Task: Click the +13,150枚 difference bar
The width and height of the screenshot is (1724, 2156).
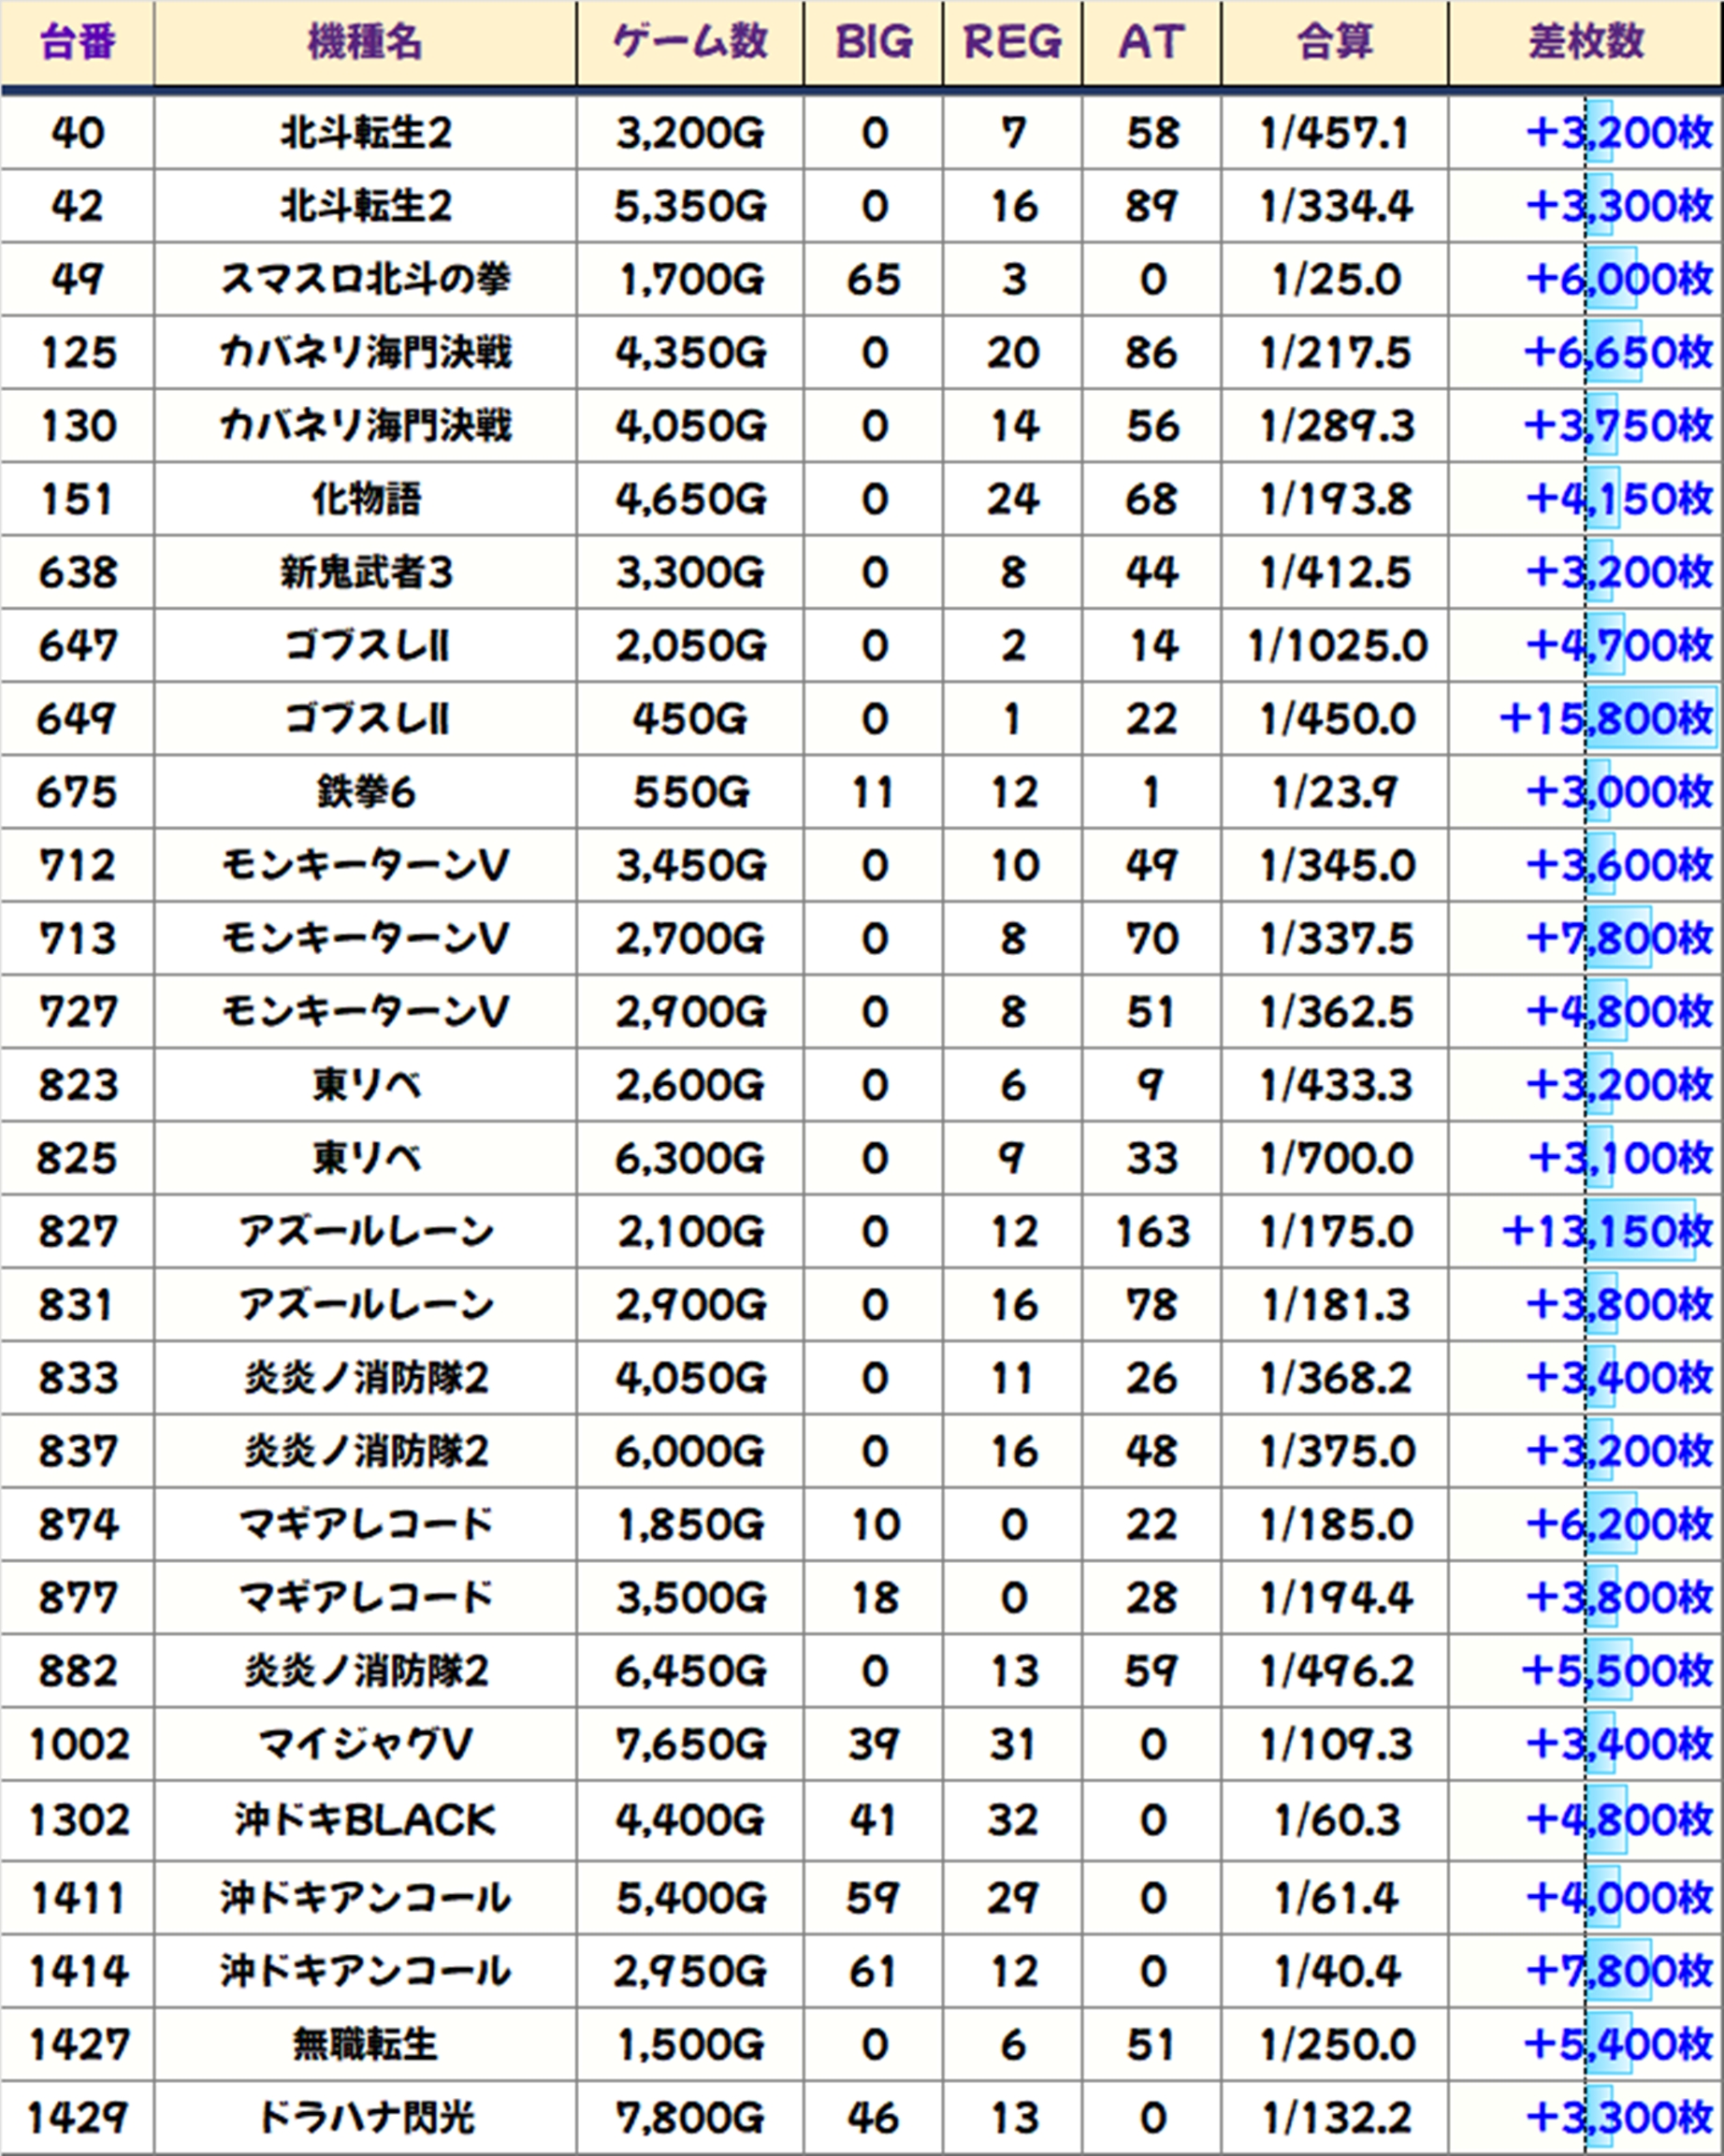Action: click(1640, 1231)
